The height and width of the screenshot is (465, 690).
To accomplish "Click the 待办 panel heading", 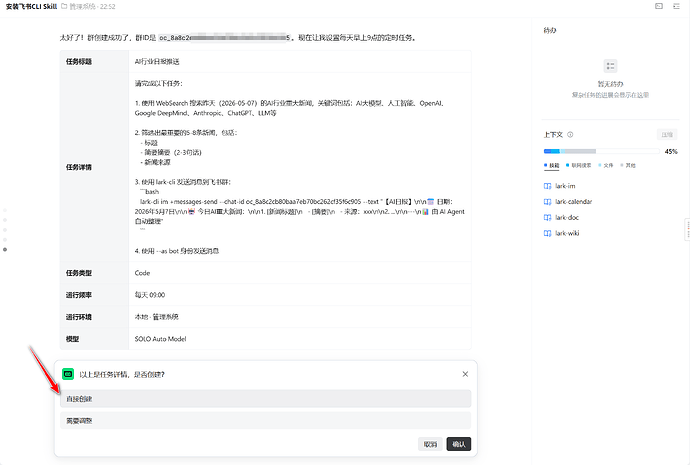I will click(x=550, y=30).
